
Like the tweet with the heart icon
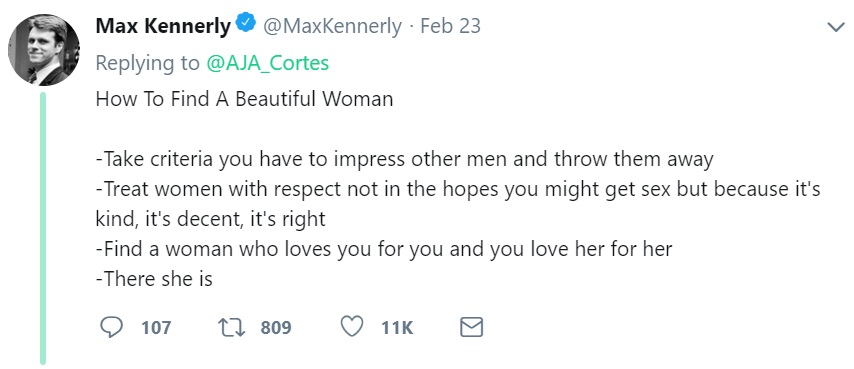point(352,327)
